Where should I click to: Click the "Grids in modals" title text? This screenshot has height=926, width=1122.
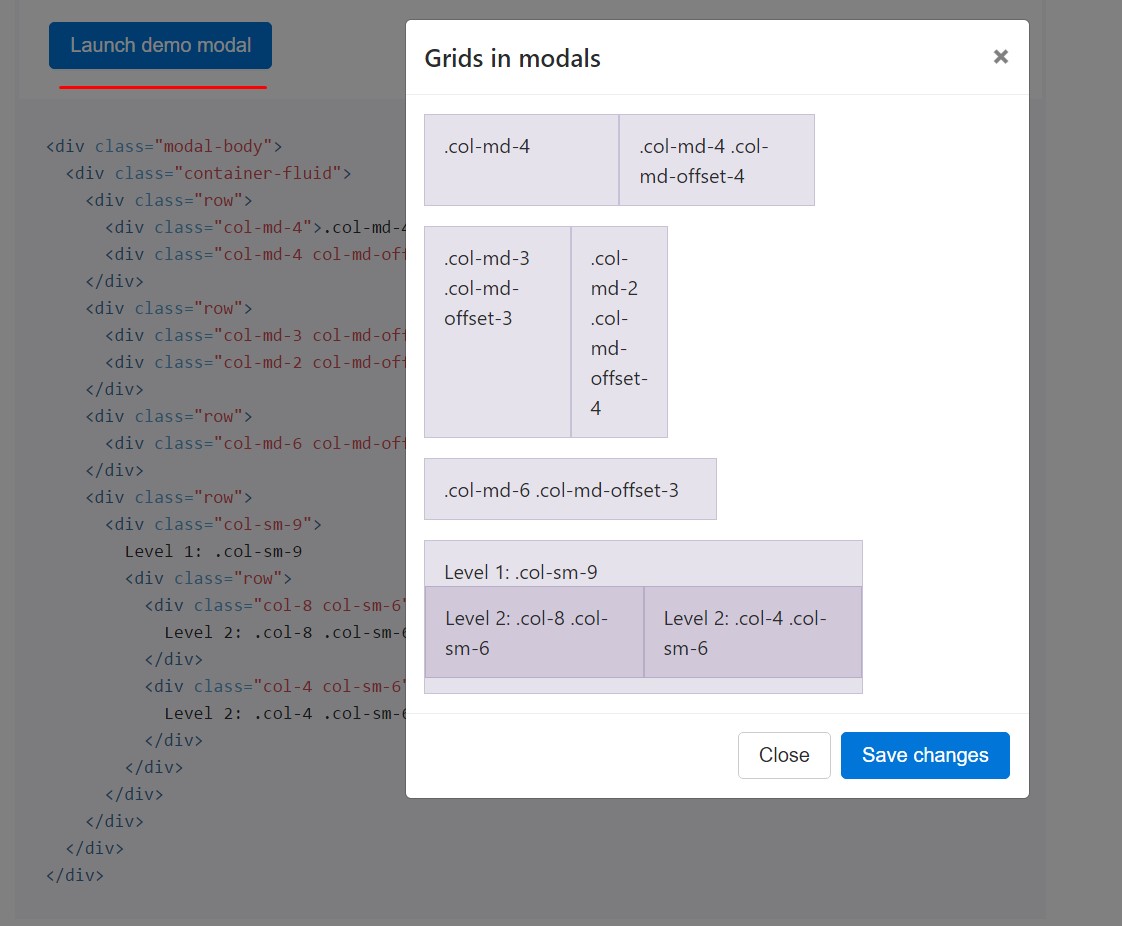(512, 58)
